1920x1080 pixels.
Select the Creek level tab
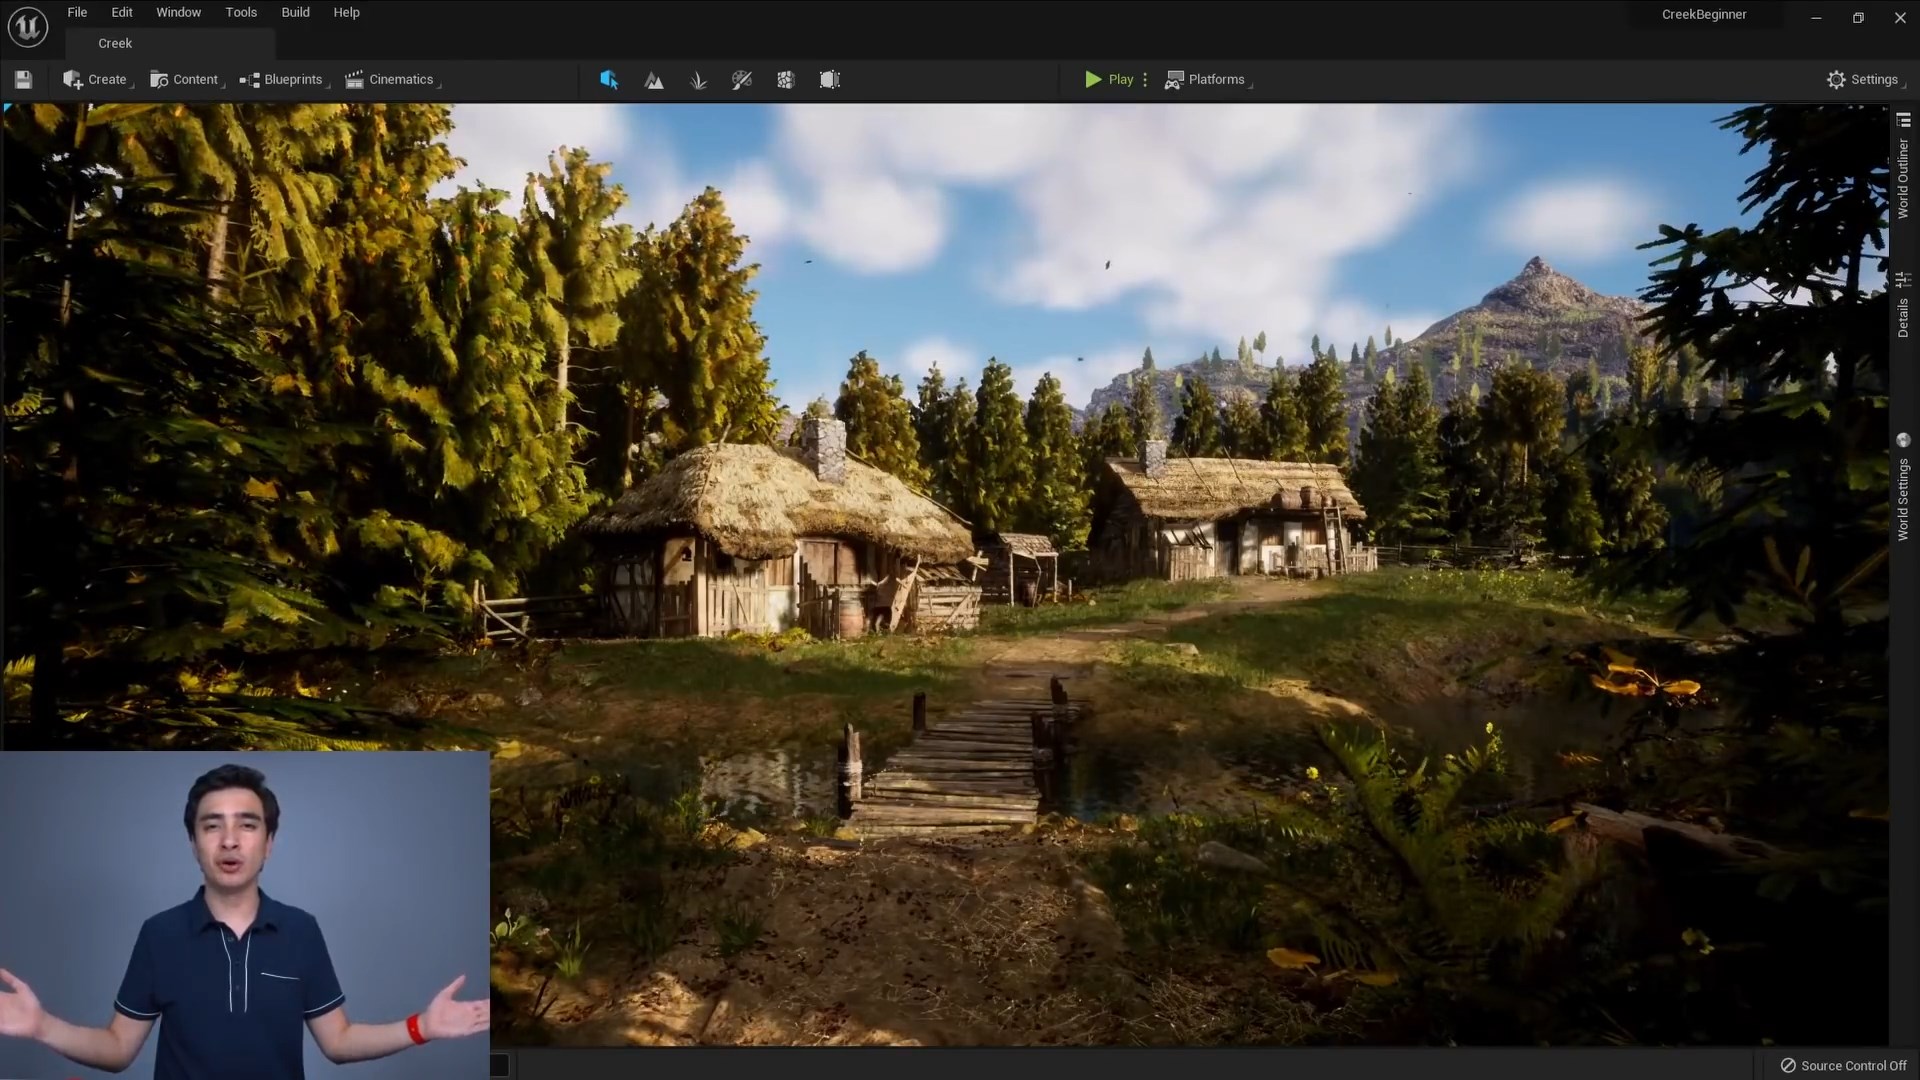click(x=170, y=43)
